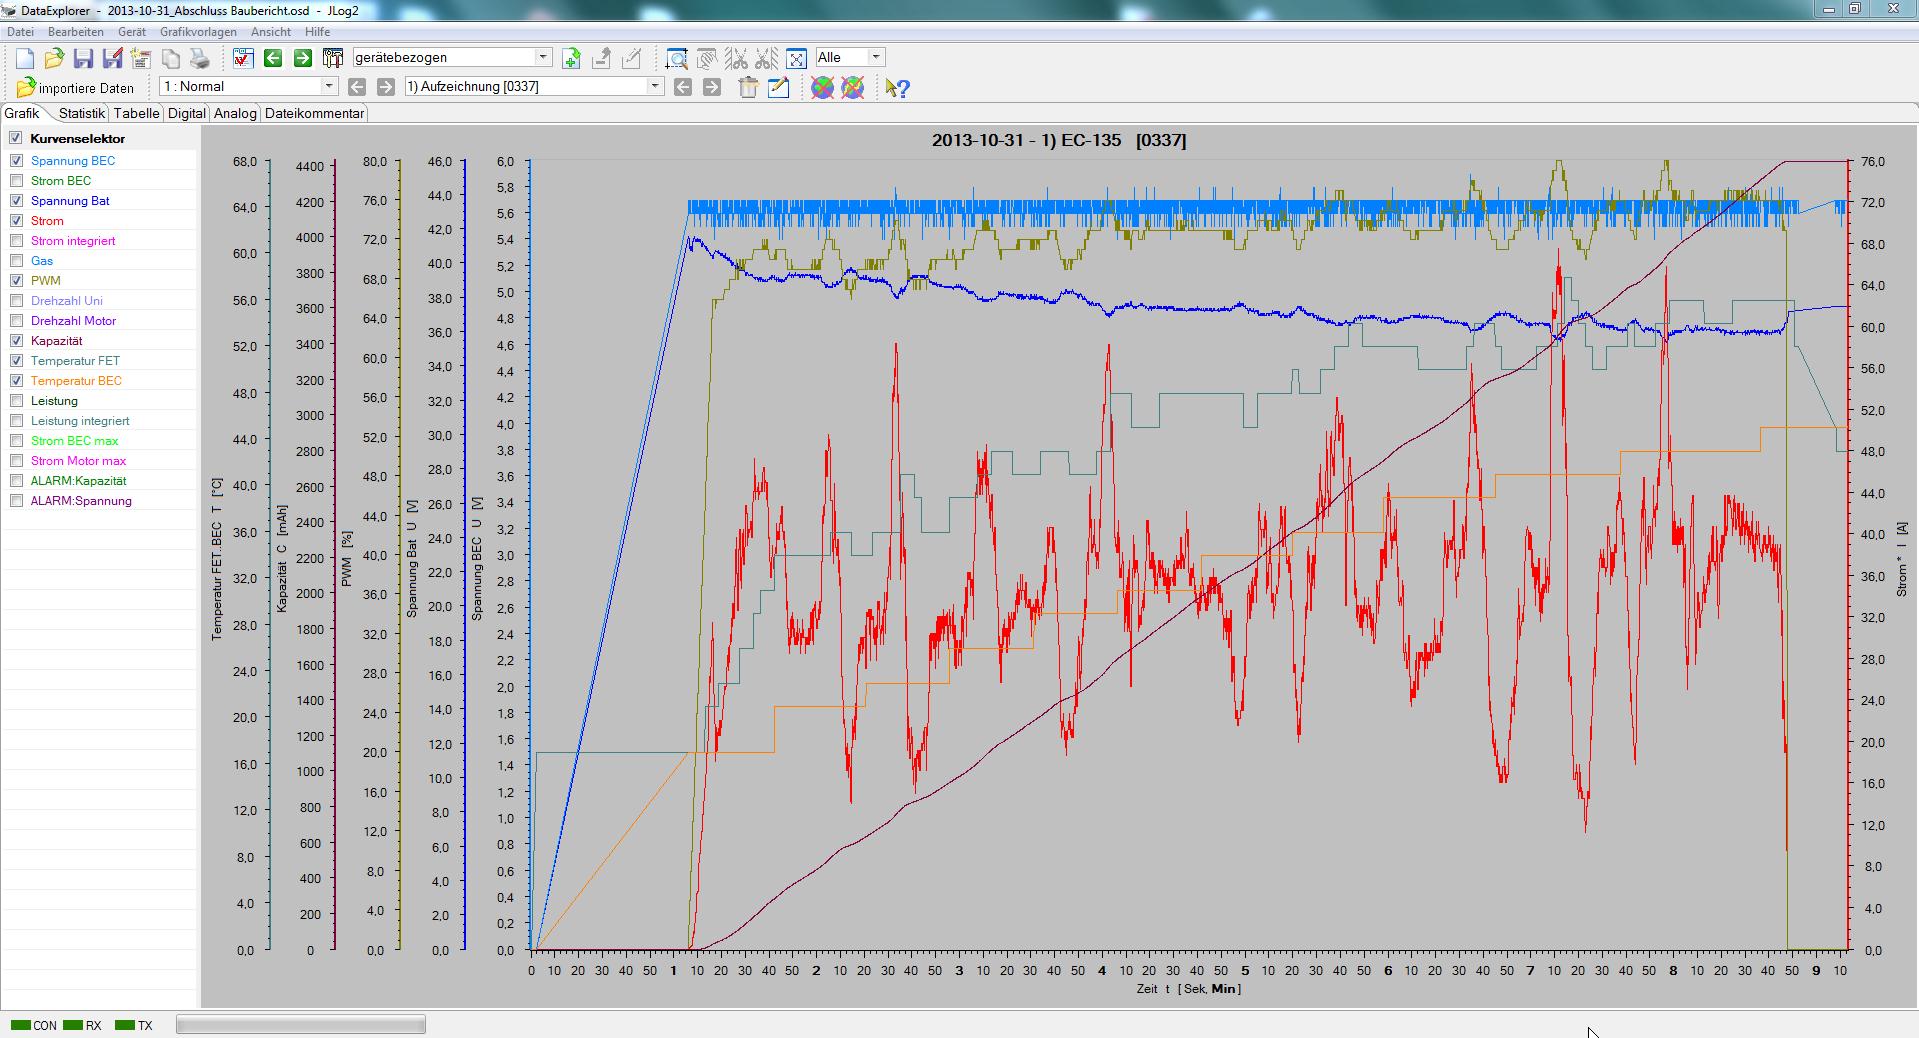1919x1038 pixels.
Task: Click the Save As floppy with red pencil
Action: point(112,58)
